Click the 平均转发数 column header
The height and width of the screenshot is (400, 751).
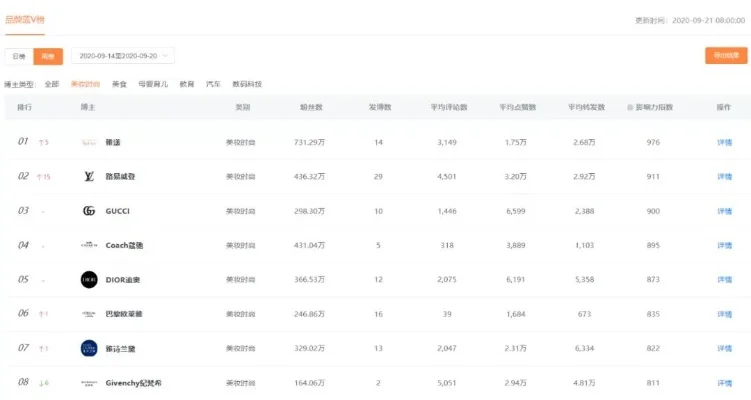tap(586, 107)
